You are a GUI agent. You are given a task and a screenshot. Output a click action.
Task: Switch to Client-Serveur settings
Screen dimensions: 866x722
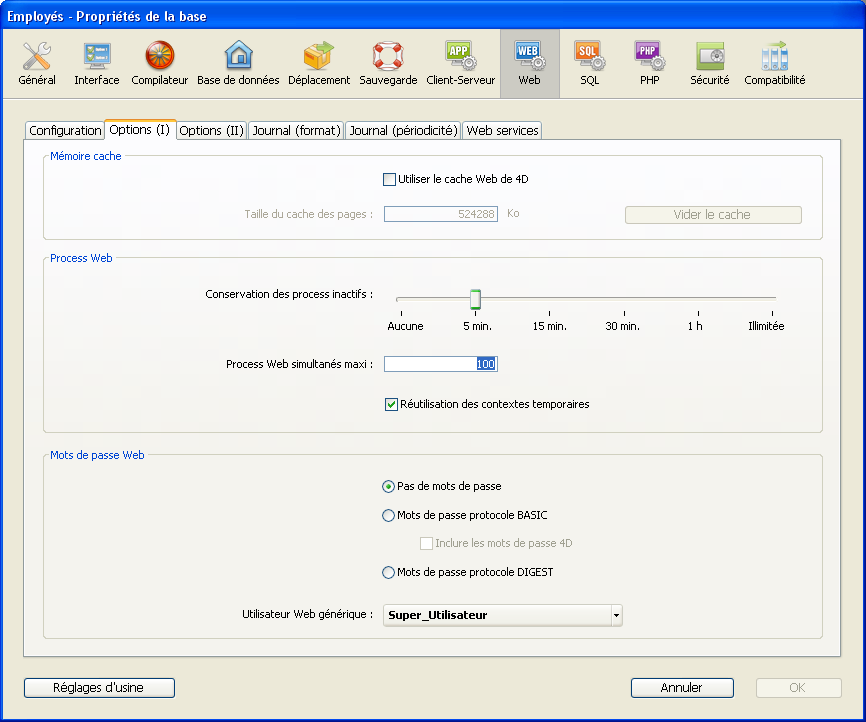point(460,63)
